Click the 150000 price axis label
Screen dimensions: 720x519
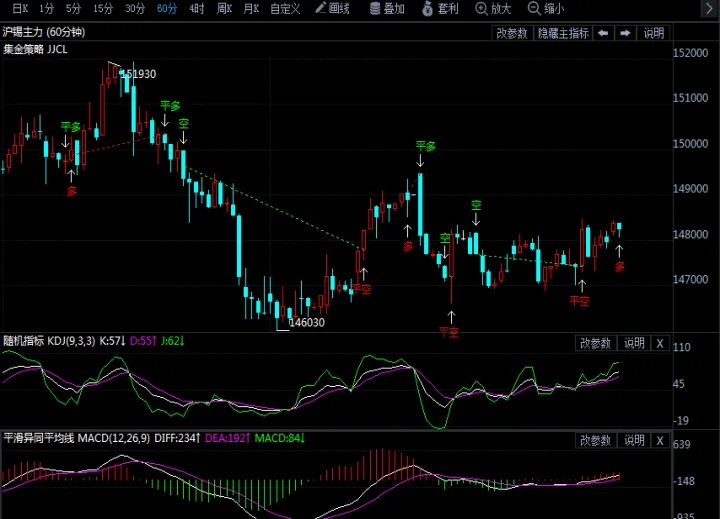pos(691,144)
